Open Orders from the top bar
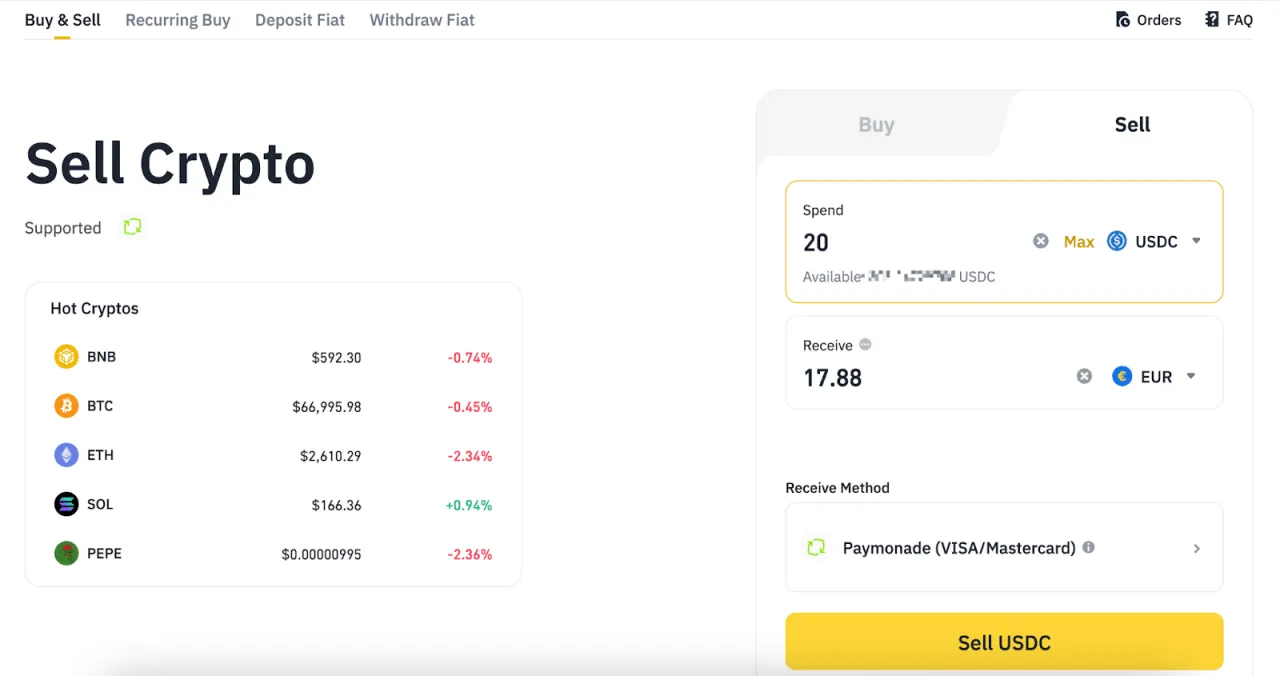Viewport: 1280px width, 676px height. 1148,19
